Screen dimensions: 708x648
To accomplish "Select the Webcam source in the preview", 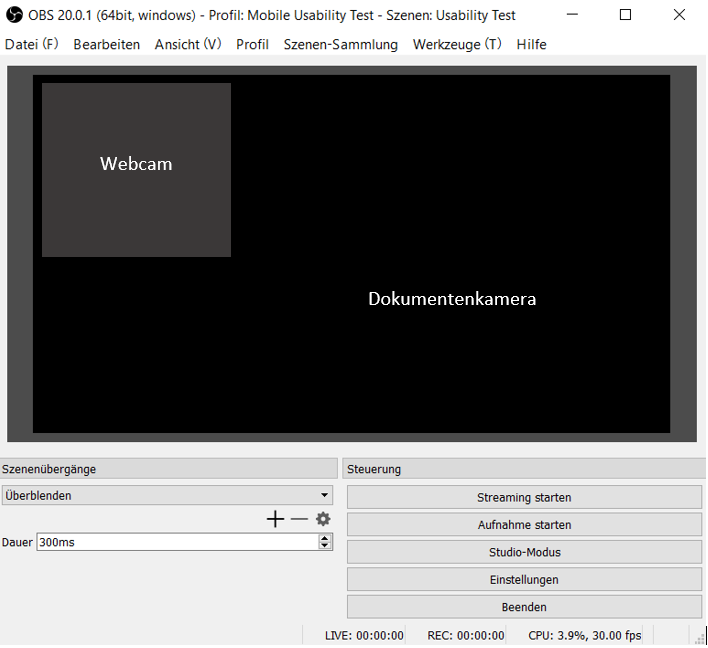I will click(136, 170).
